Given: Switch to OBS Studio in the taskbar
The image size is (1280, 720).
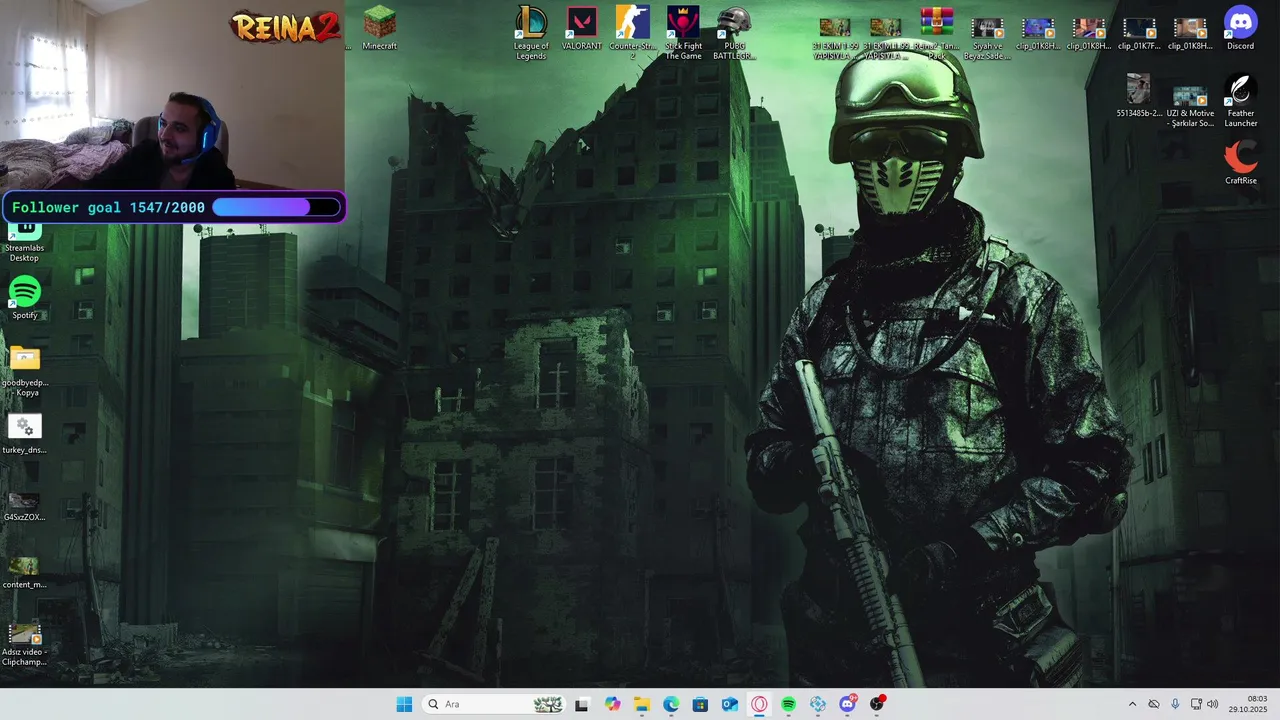Looking at the screenshot, I should coord(877,704).
